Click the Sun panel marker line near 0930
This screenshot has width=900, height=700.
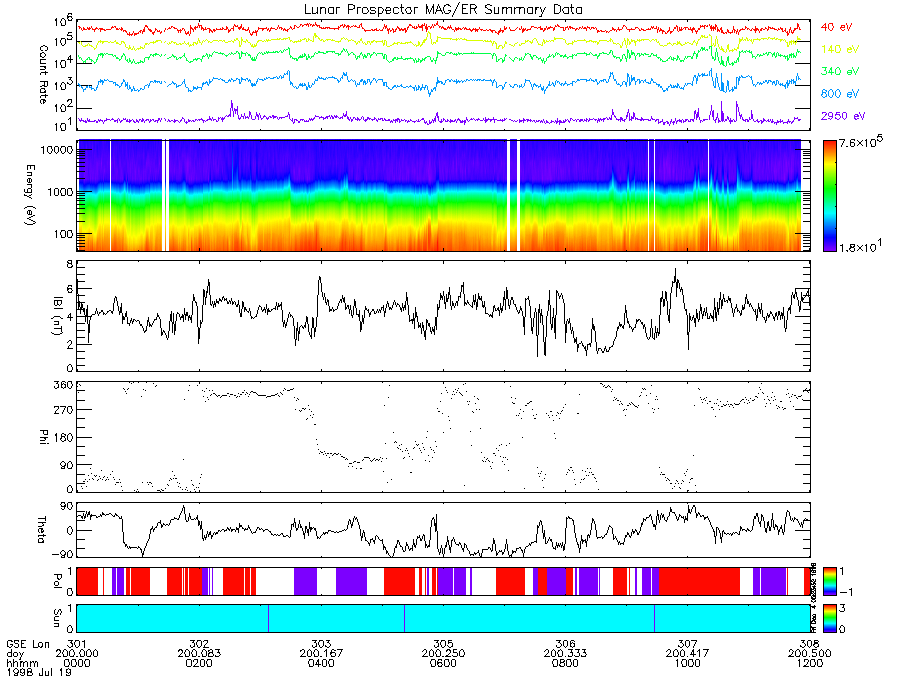tap(654, 618)
